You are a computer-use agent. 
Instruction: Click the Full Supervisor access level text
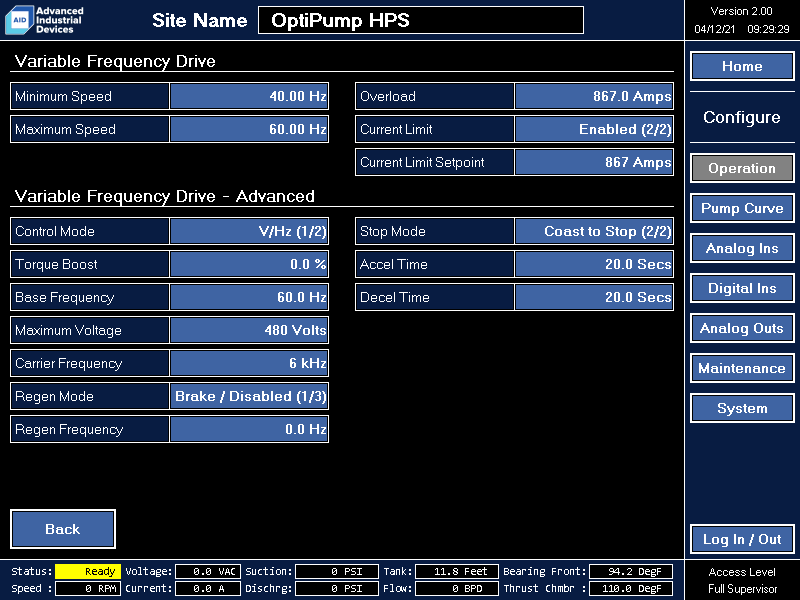pyautogui.click(x=742, y=589)
